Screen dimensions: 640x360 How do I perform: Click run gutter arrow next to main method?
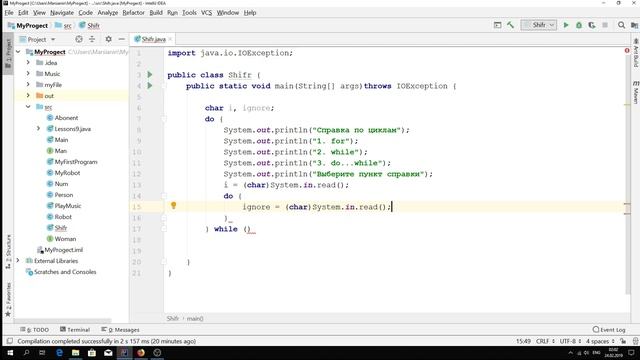150,86
